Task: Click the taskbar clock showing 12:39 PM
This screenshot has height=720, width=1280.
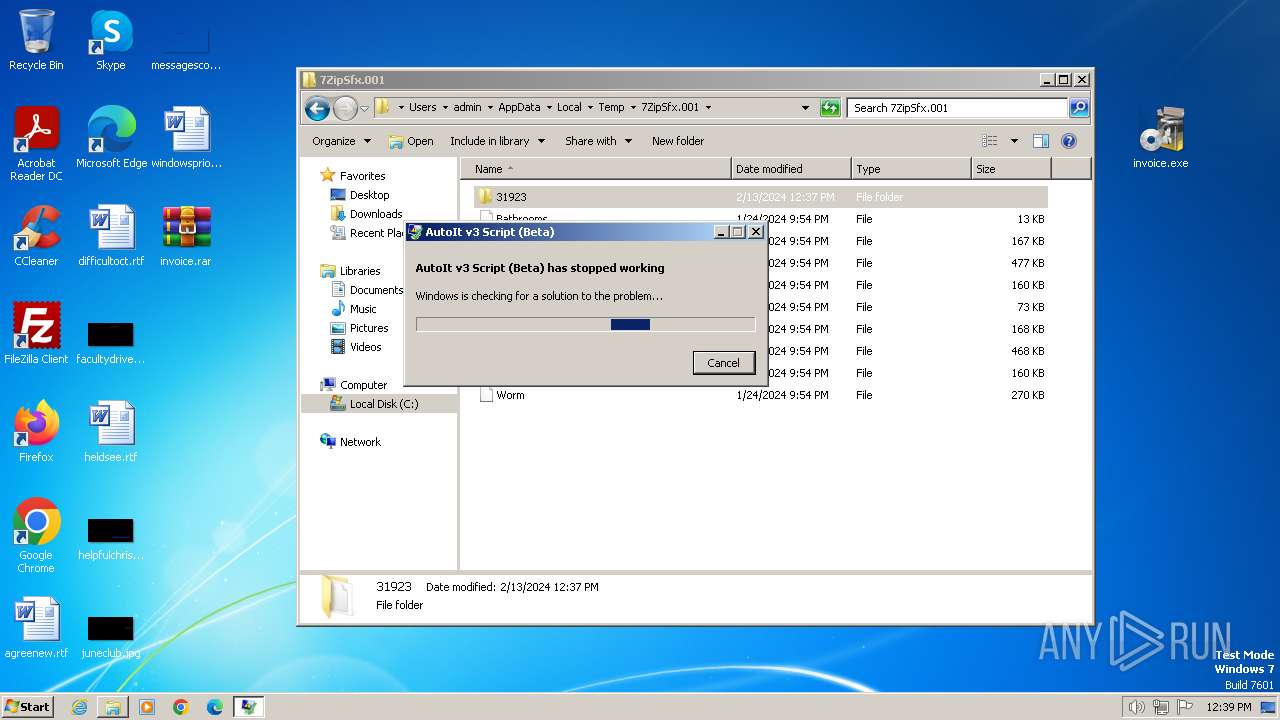Action: coord(1228,707)
